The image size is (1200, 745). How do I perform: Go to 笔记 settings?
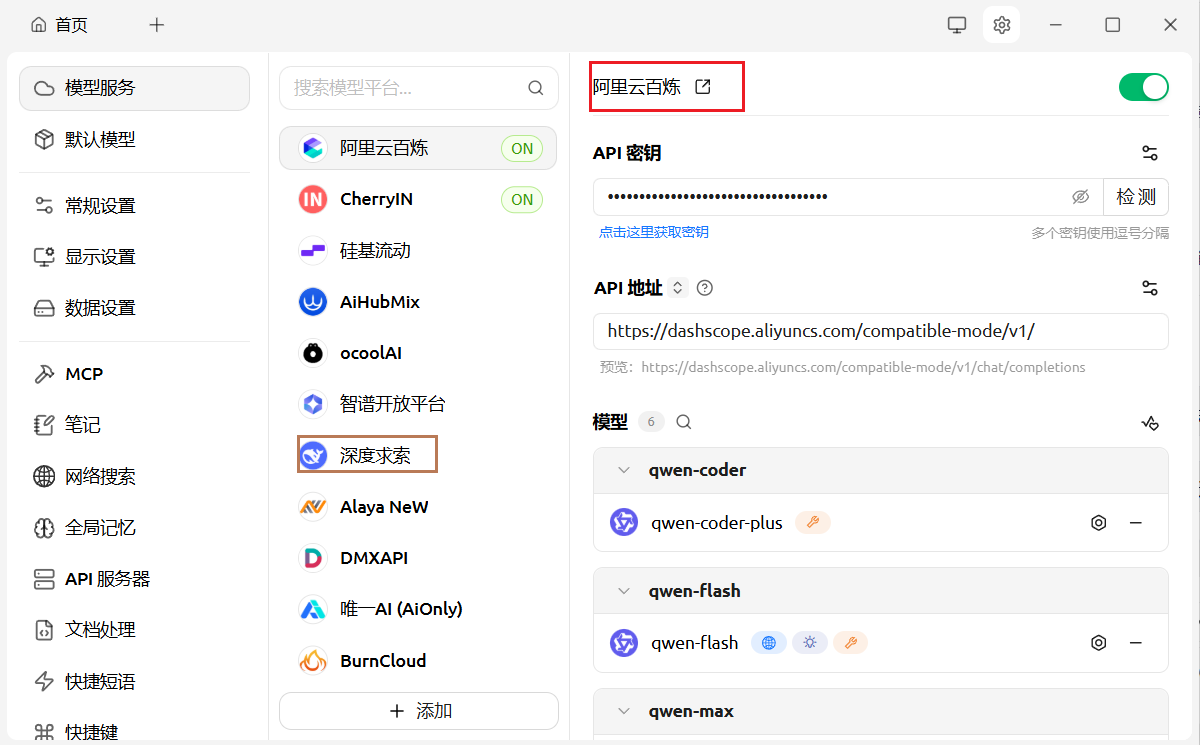[x=134, y=425]
